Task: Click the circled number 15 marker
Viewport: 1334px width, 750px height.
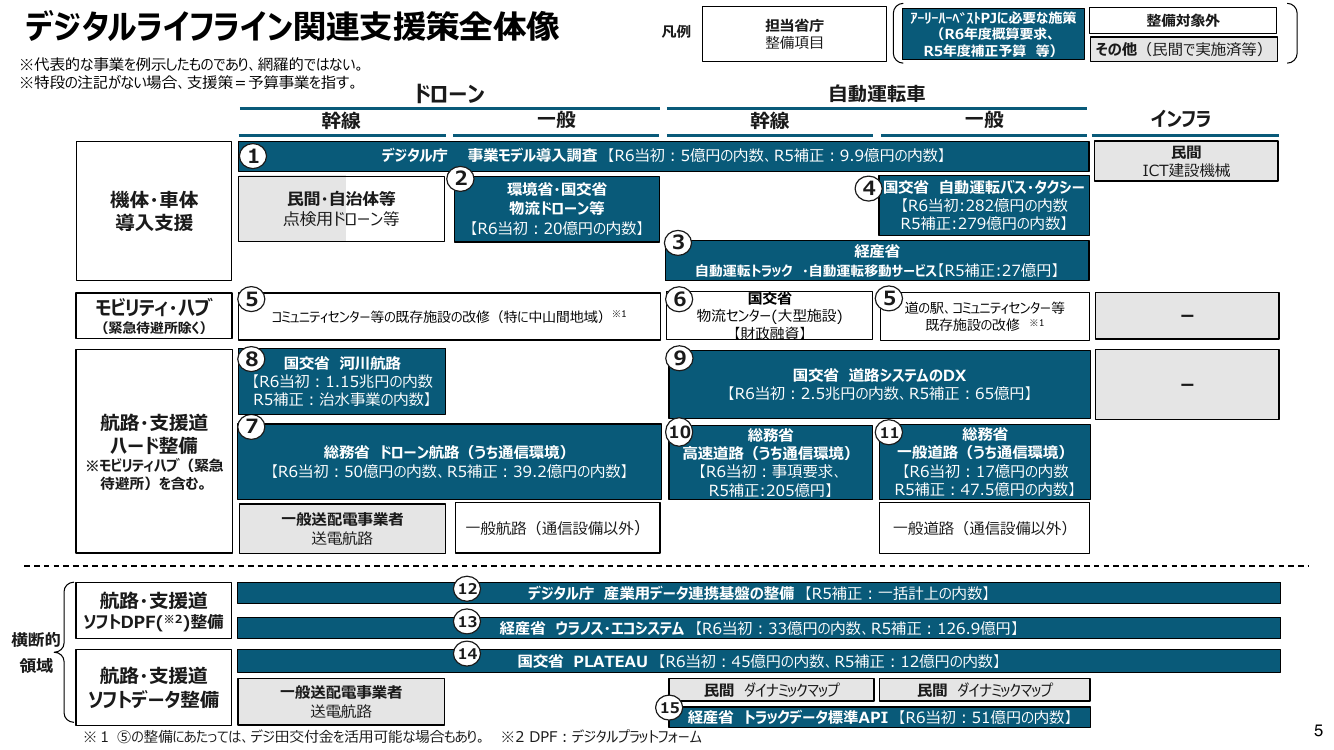Action: (670, 707)
